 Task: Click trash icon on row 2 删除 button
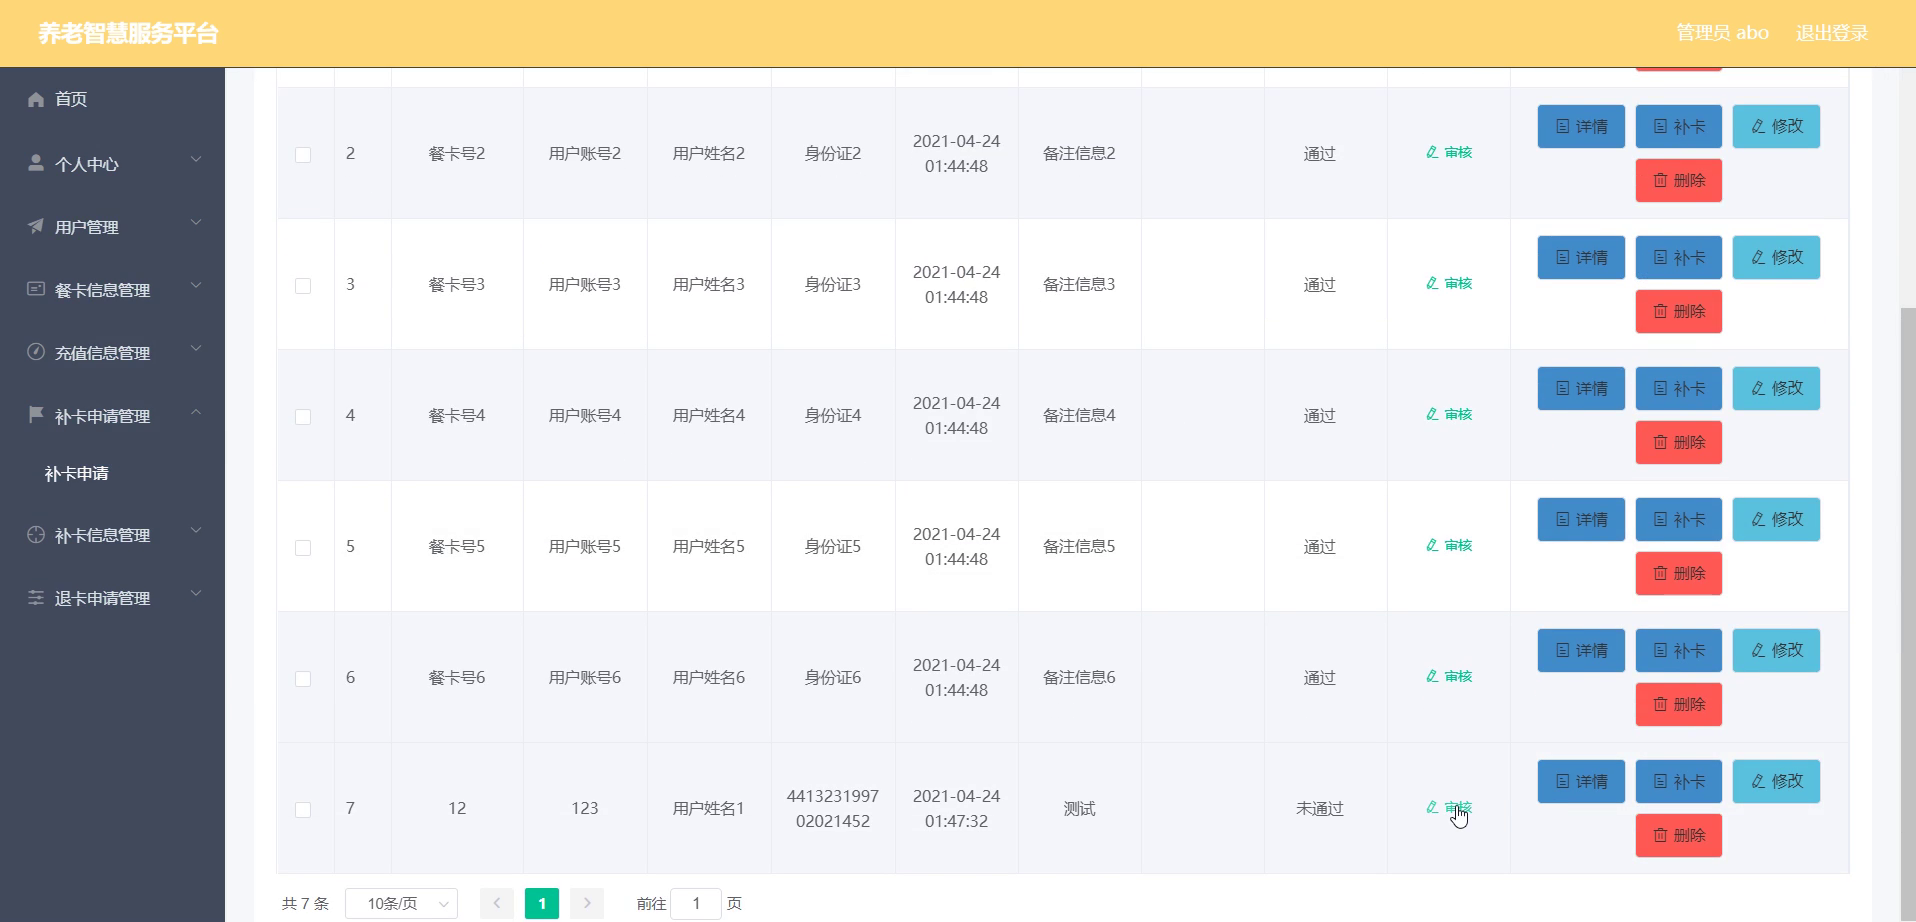coord(1660,180)
